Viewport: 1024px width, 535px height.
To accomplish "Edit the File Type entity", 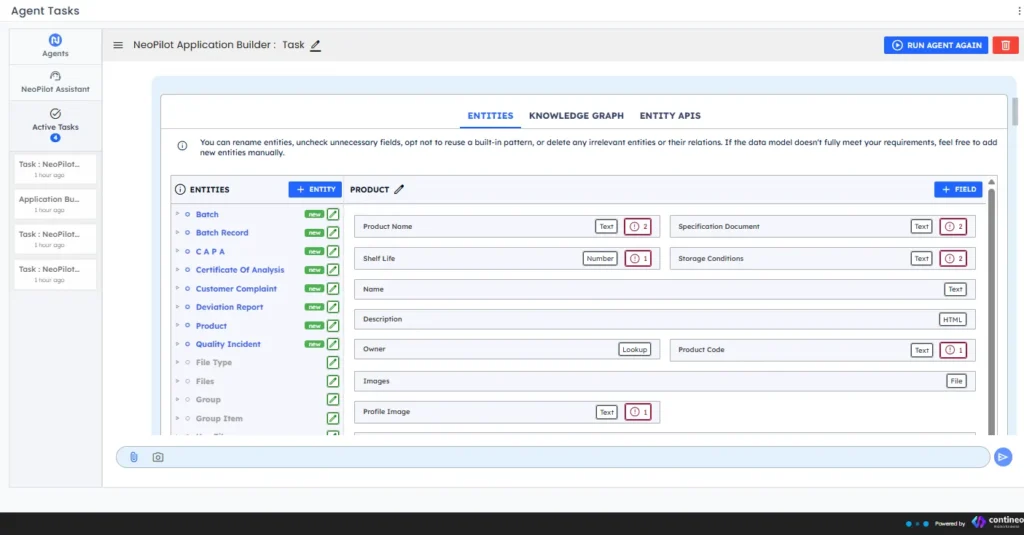I will (x=333, y=363).
